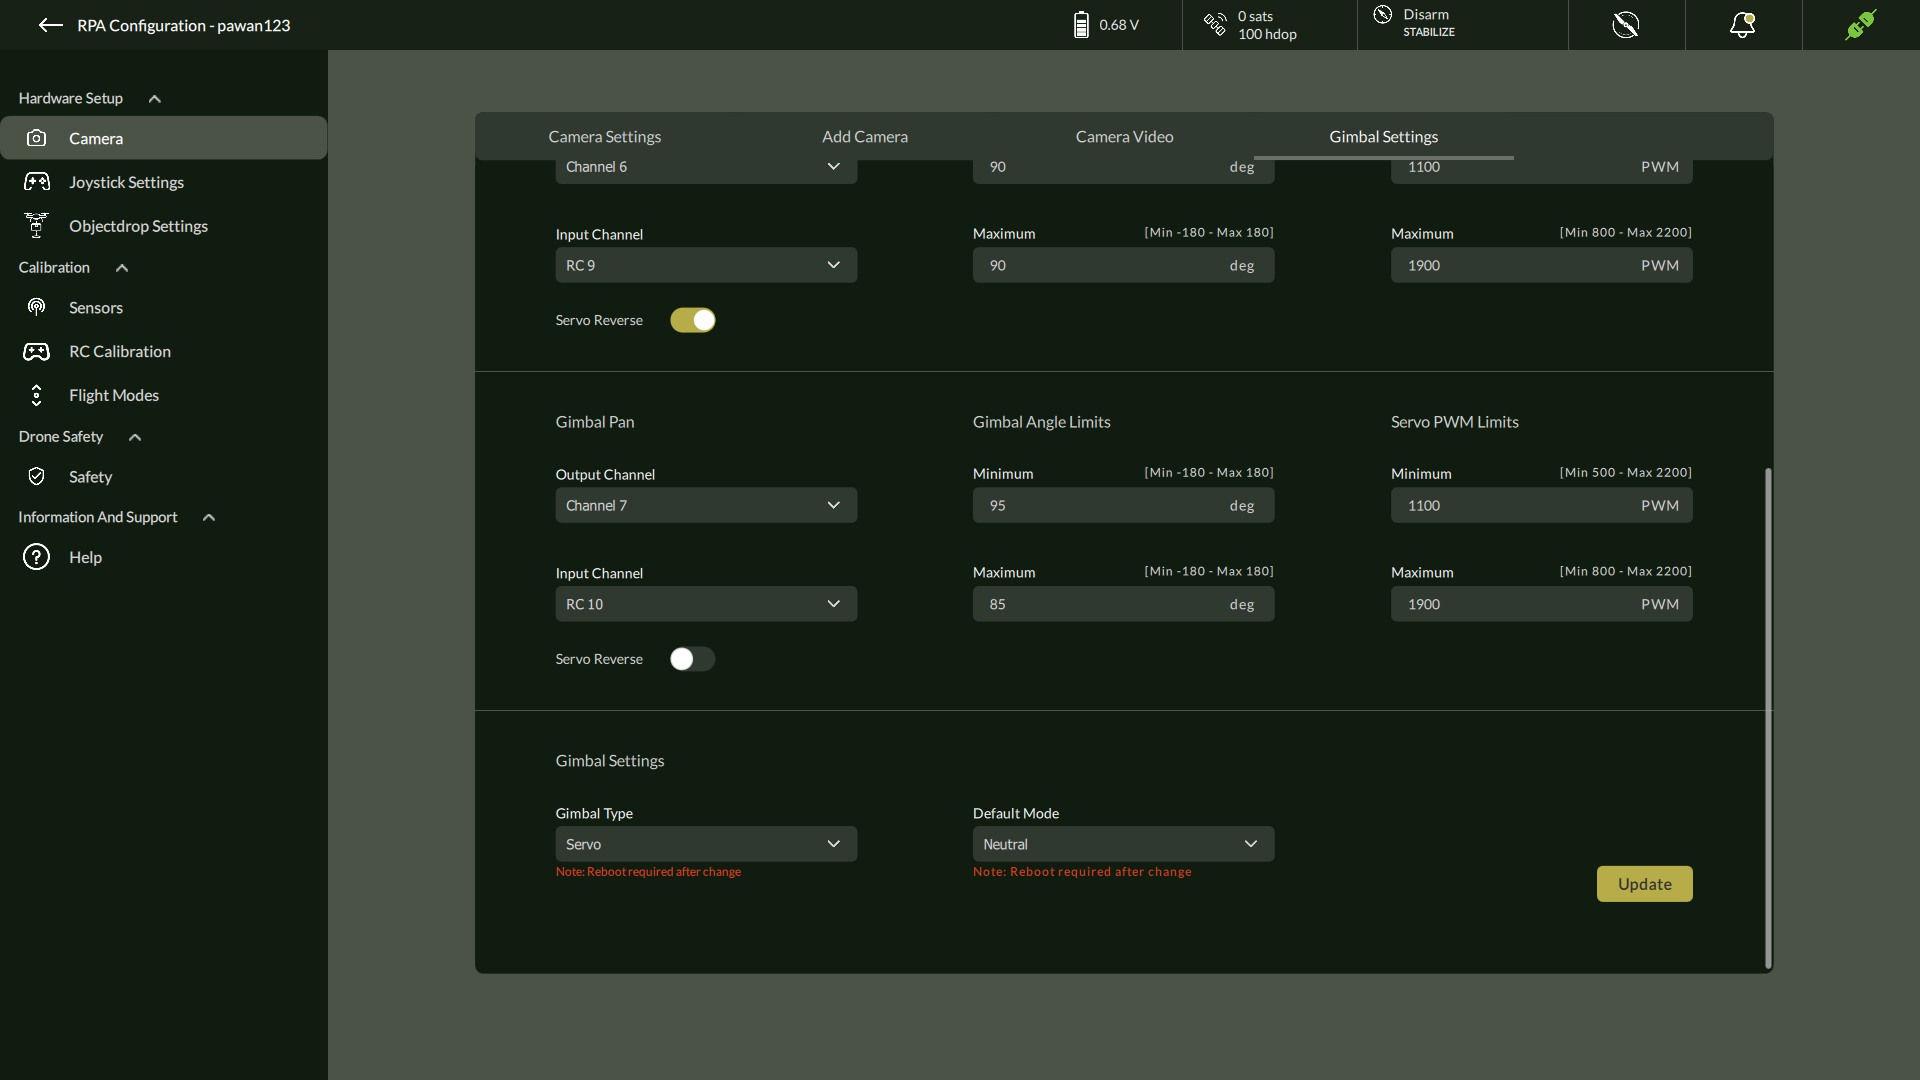Image resolution: width=1920 pixels, height=1080 pixels.
Task: Open the Channel 7 output channel dropdown
Action: [706, 505]
